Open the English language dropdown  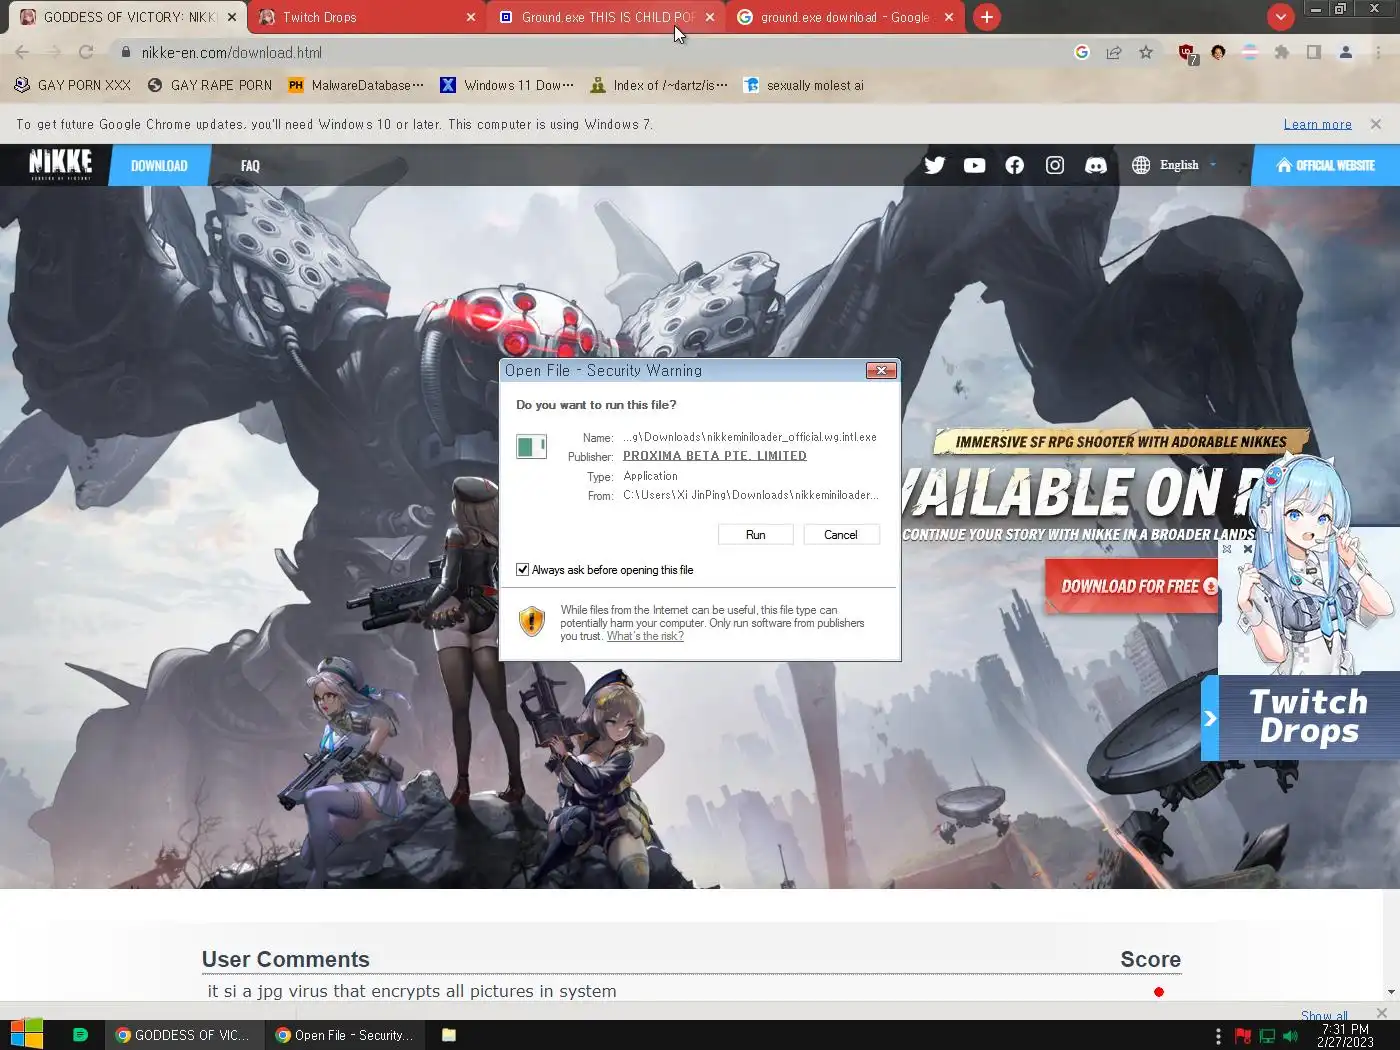1175,165
